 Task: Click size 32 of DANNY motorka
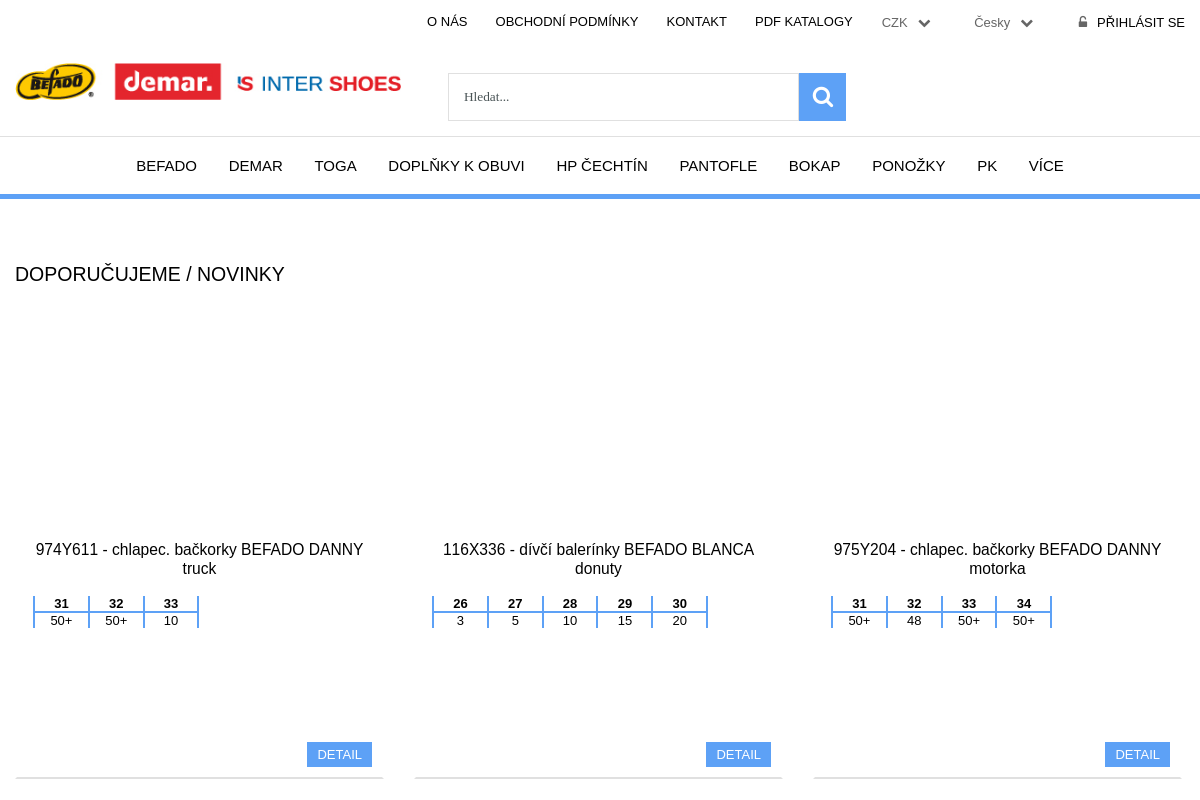[914, 604]
